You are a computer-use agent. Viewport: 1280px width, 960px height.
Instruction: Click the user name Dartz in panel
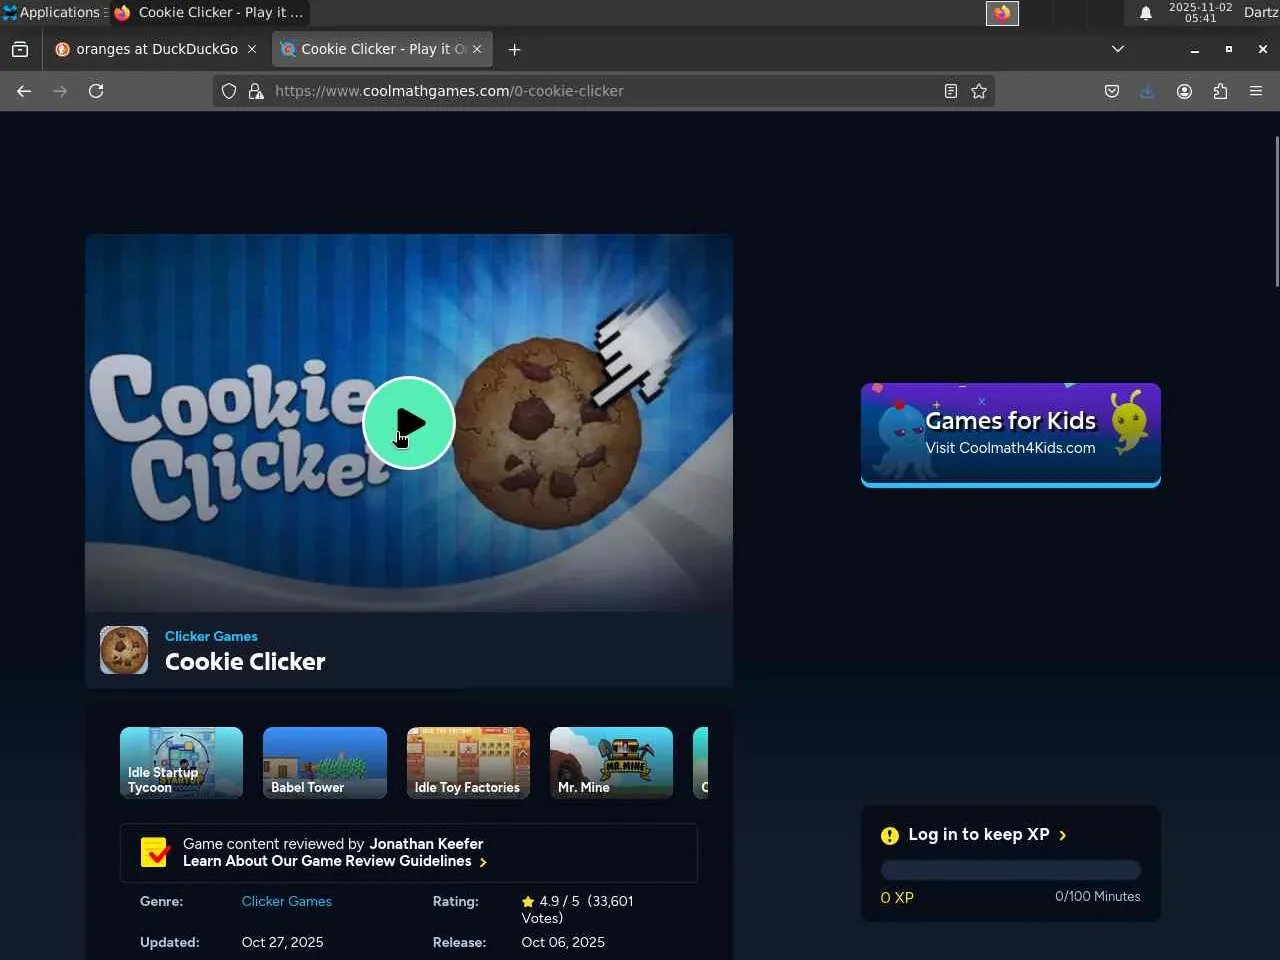coord(1261,12)
